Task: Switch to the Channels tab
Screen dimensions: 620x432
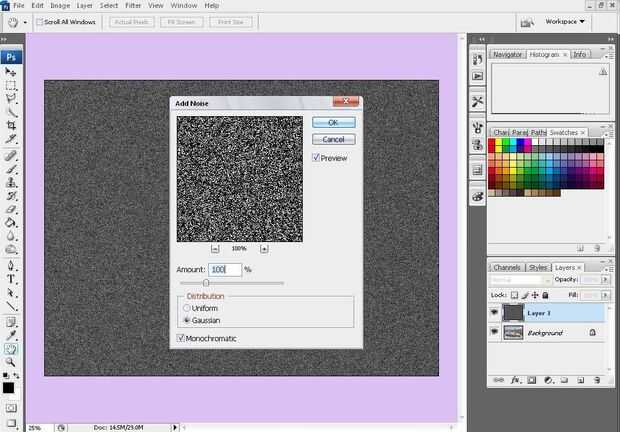Action: tap(507, 268)
